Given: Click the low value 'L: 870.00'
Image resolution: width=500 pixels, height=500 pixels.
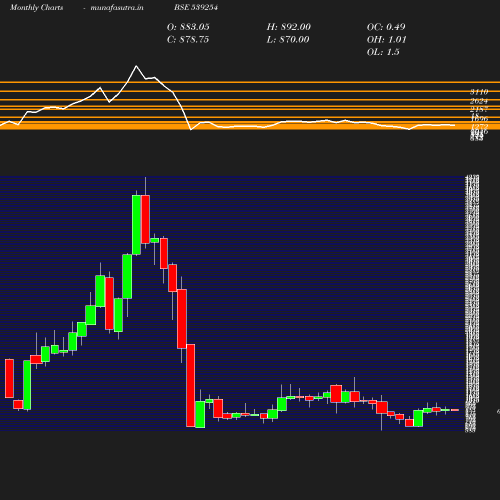Looking at the screenshot, I should pyautogui.click(x=288, y=40).
